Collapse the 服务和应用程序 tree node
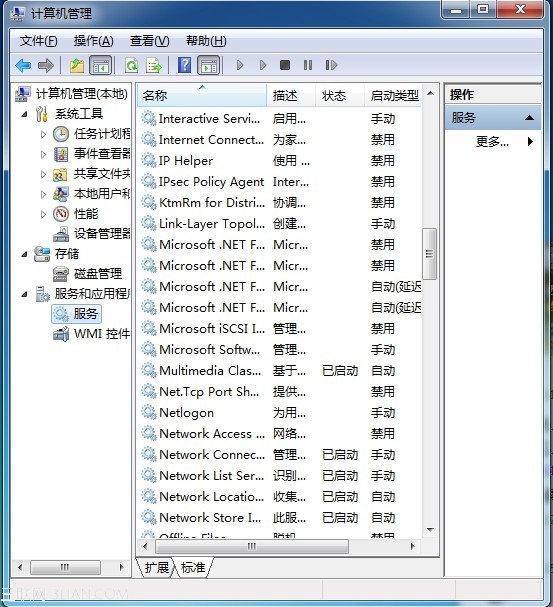Viewport: 553px width, 607px height. click(x=24, y=295)
